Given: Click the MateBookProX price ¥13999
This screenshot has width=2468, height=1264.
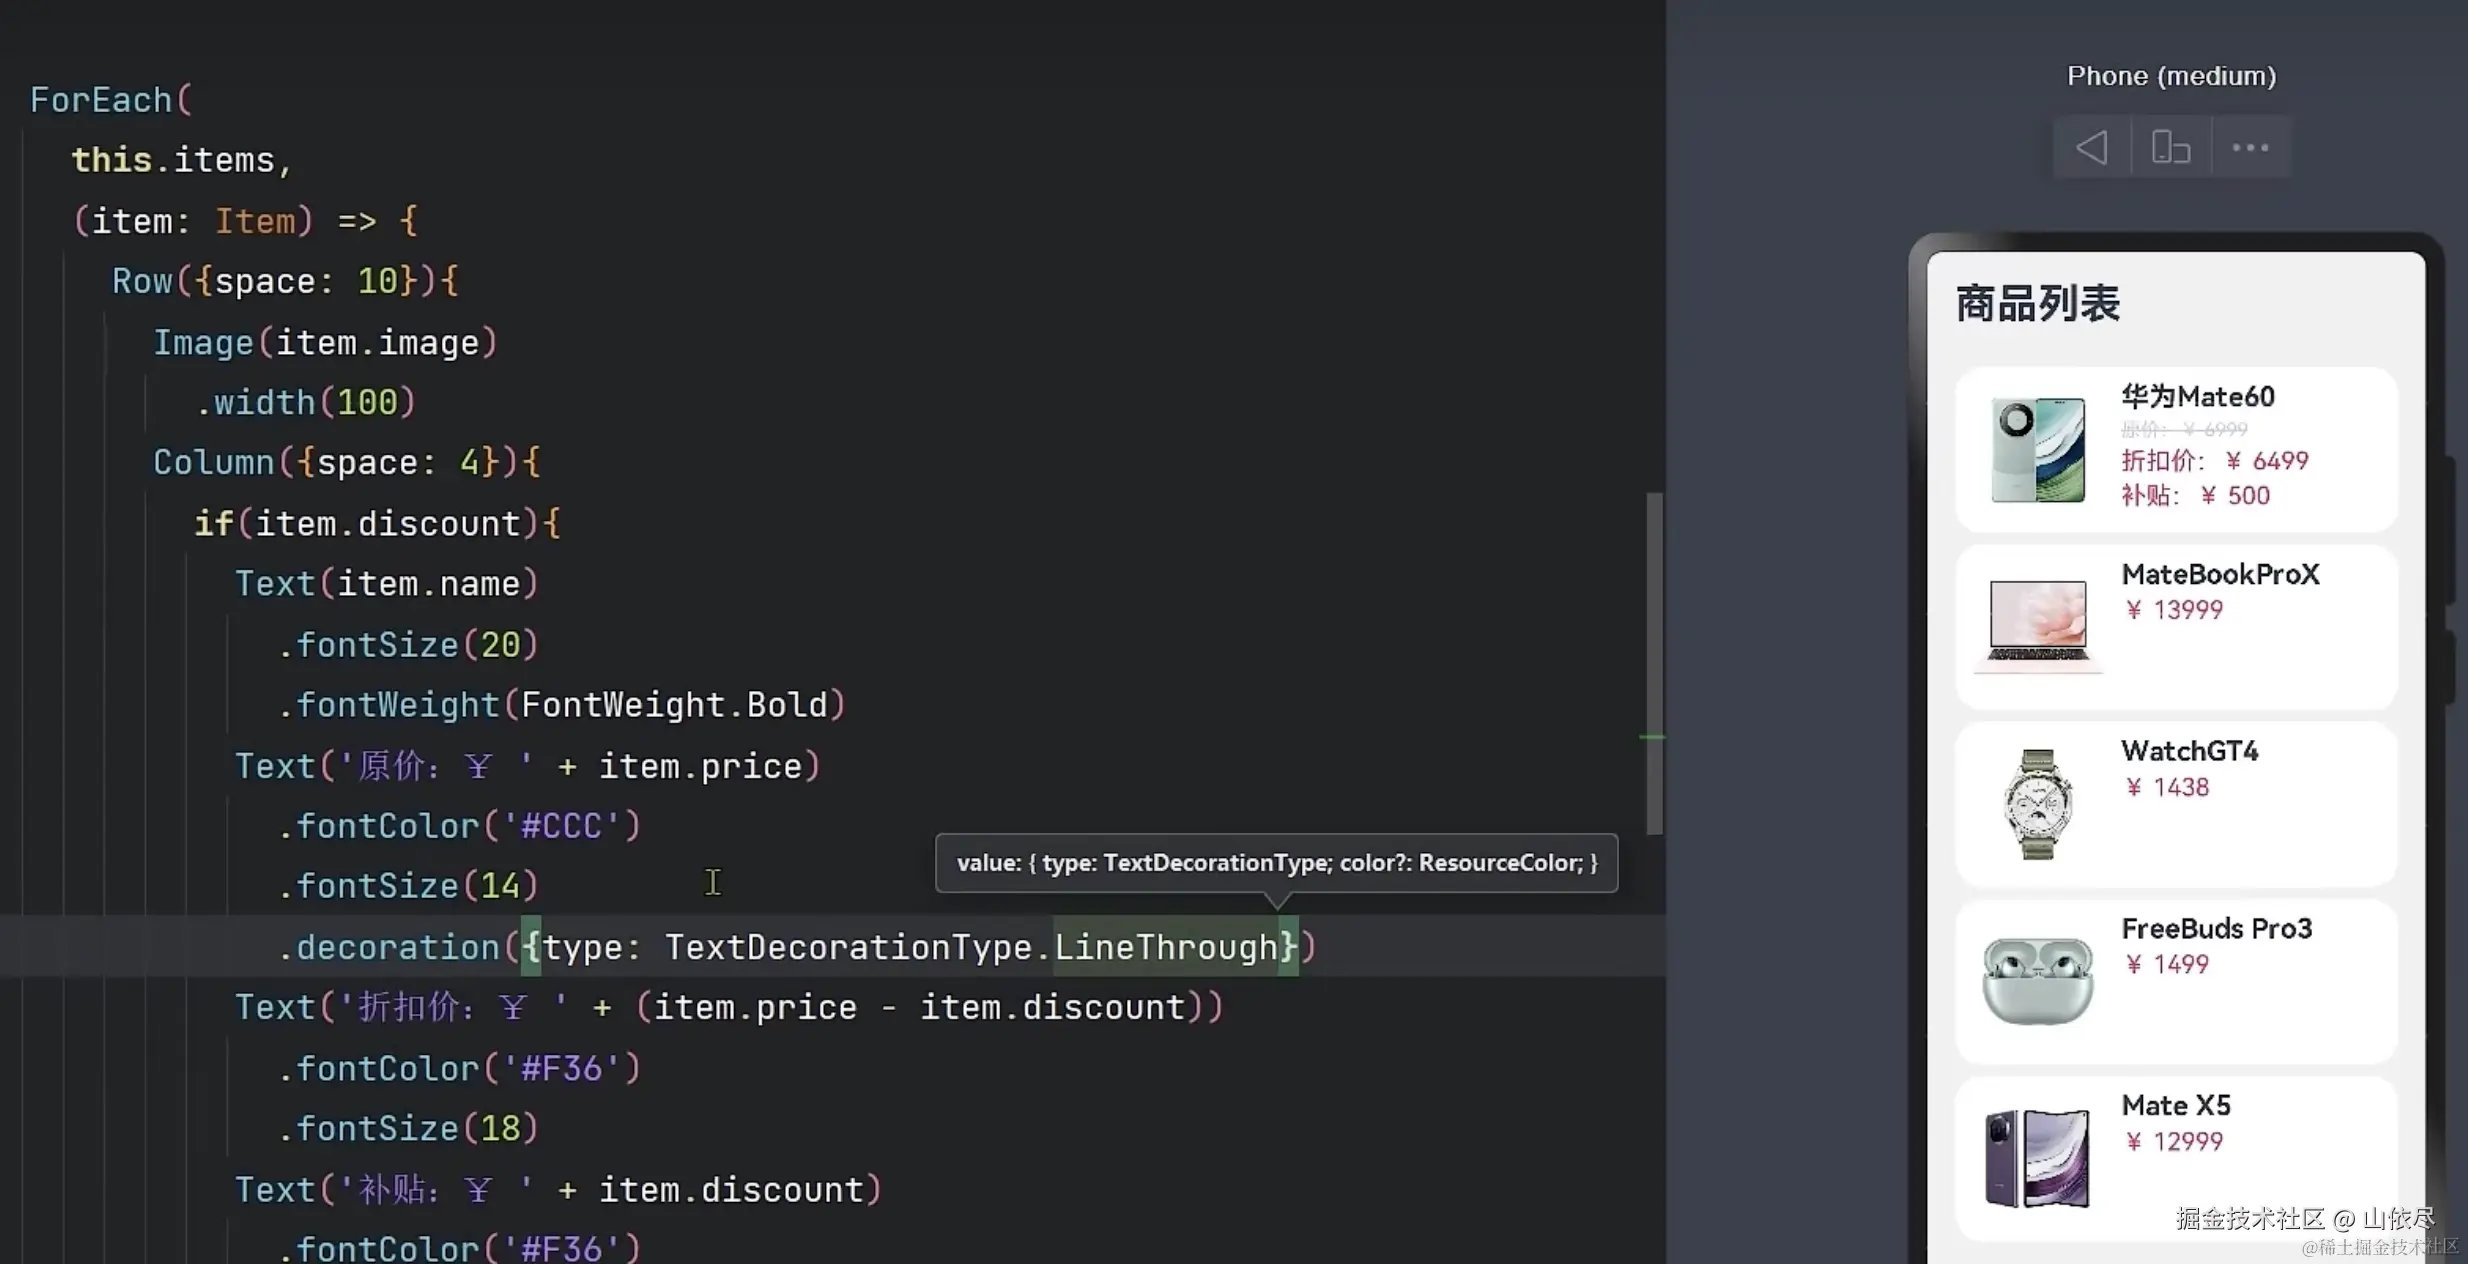Looking at the screenshot, I should 2174,610.
